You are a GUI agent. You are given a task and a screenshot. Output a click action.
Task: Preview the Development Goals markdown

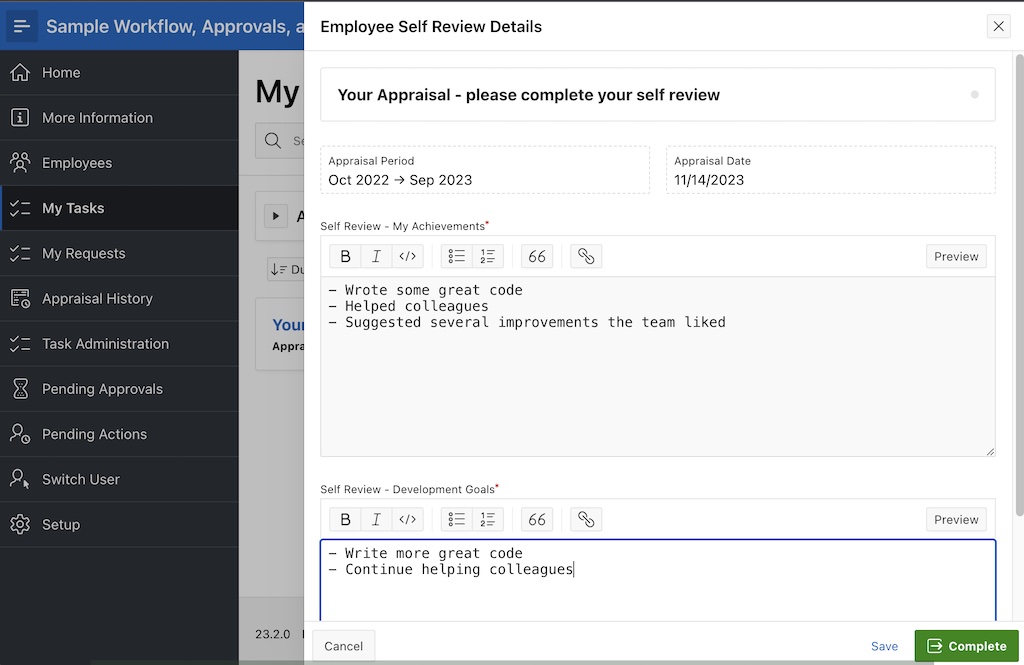coord(956,520)
